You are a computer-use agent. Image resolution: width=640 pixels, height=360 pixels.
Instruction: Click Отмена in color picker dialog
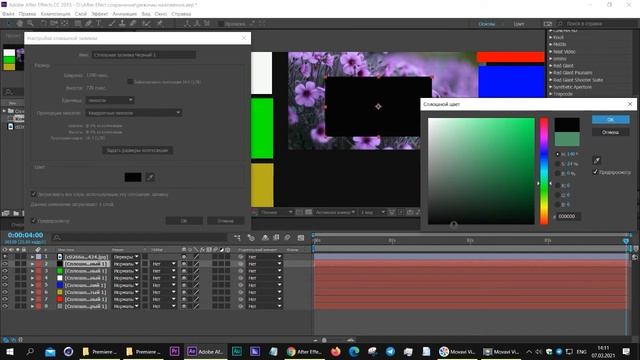(611, 132)
